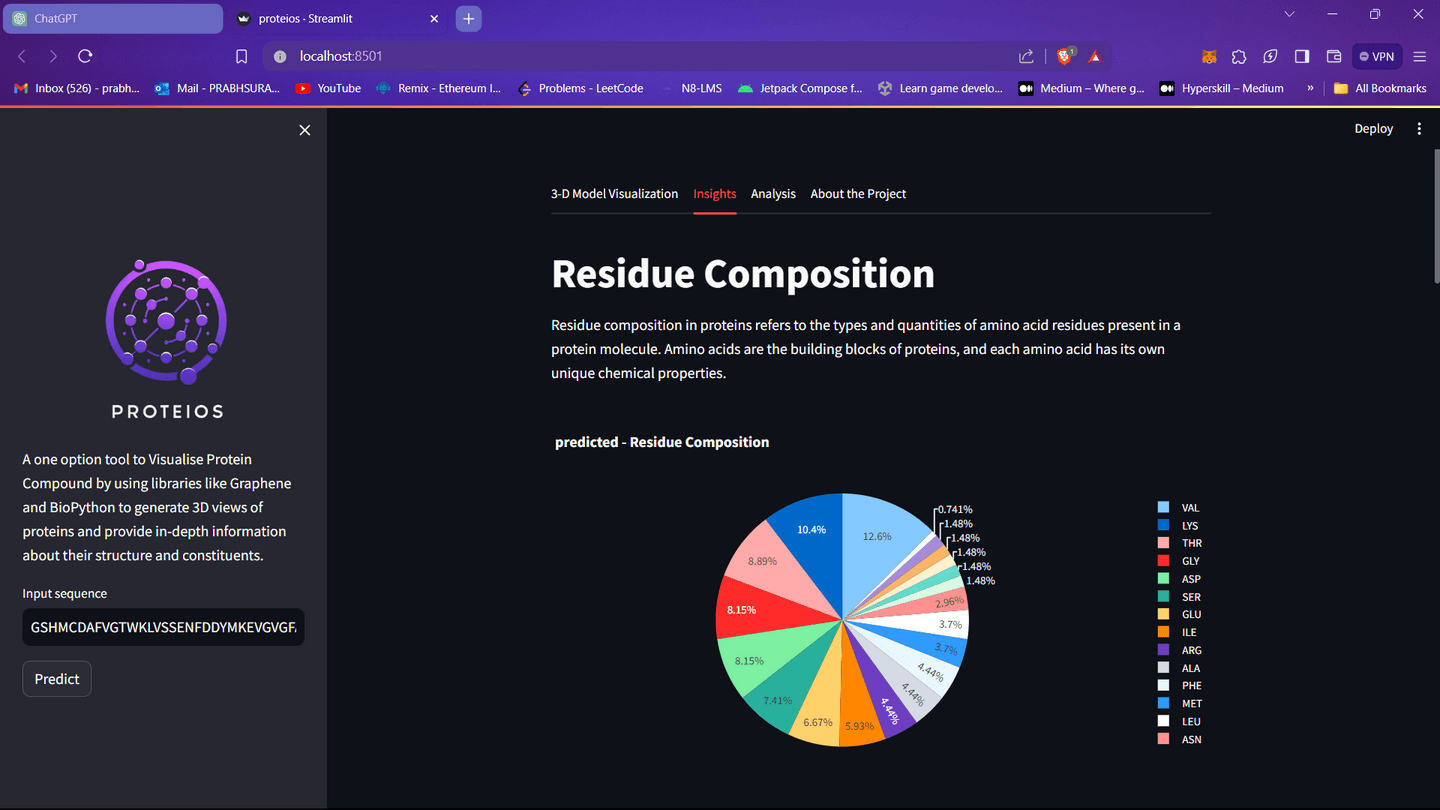The image size is (1440, 810).
Task: Click the browser forward arrow
Action: coord(53,57)
